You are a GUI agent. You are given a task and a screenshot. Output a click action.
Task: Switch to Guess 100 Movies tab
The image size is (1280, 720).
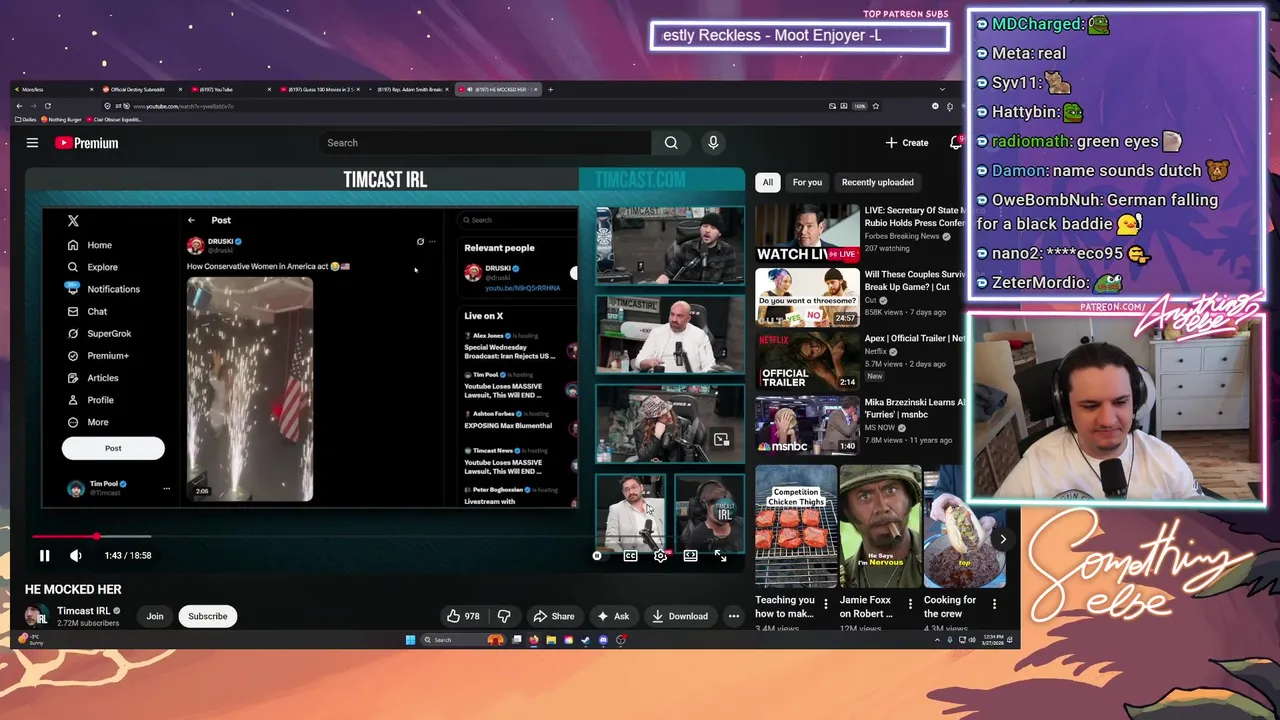pyautogui.click(x=318, y=89)
